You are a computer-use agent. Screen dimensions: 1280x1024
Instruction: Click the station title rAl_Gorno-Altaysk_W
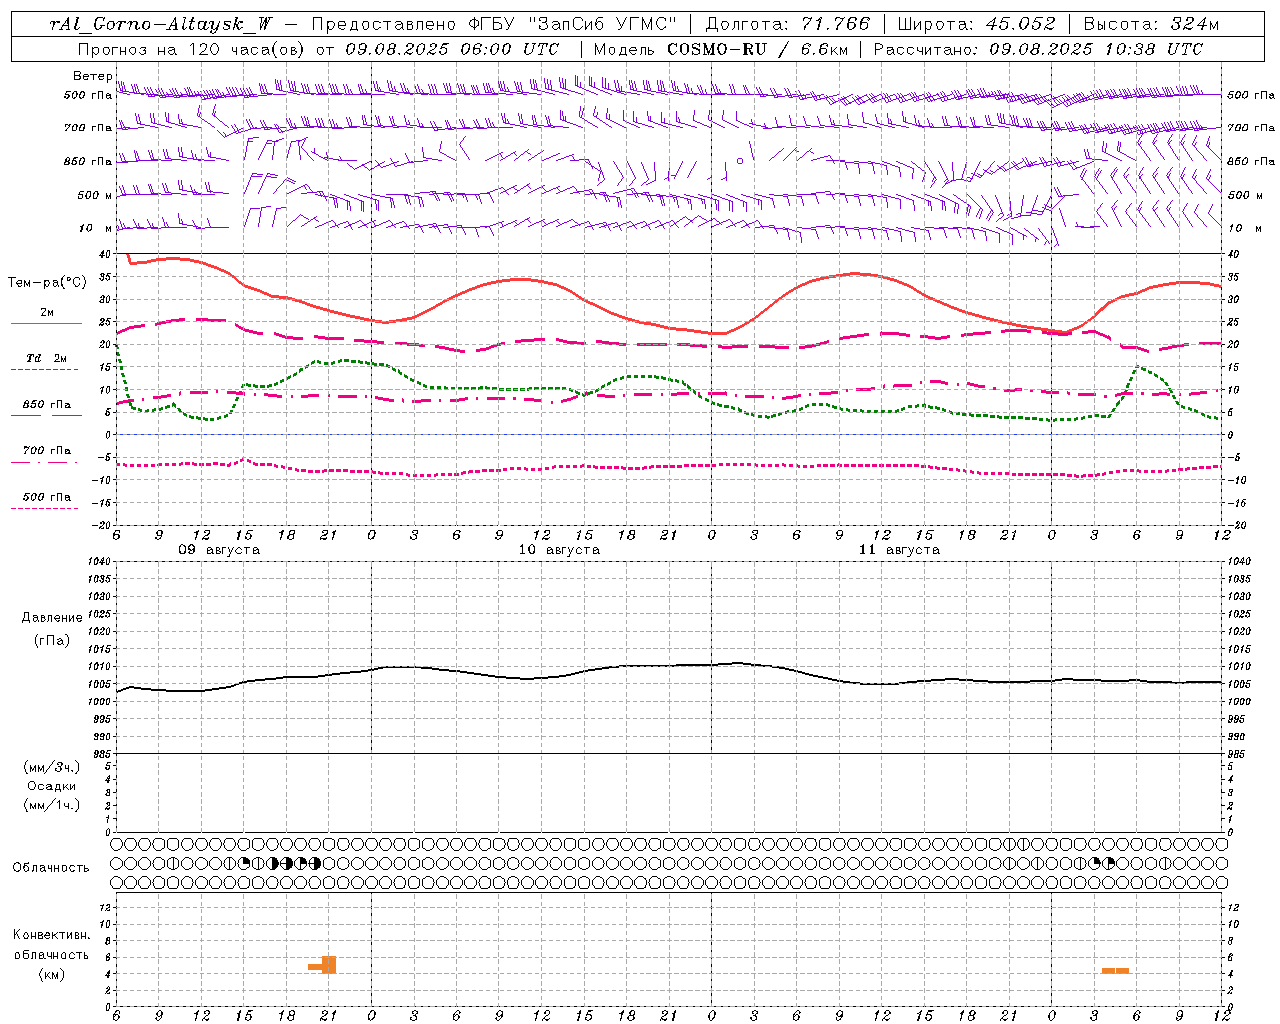point(160,24)
